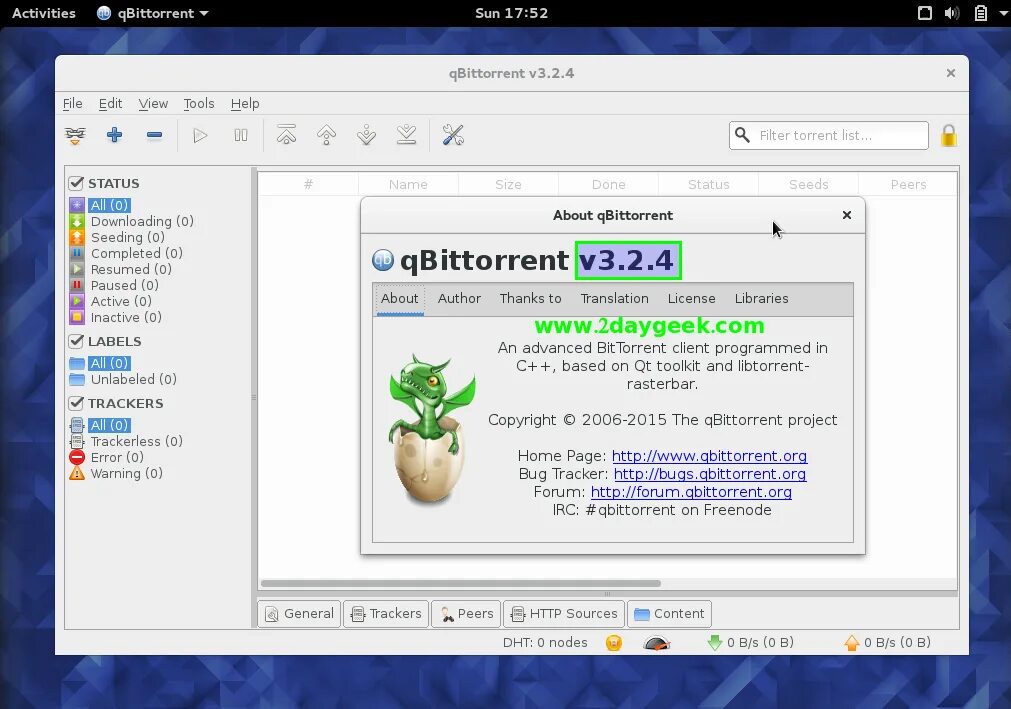Select the Inactive (0) status filter

(x=126, y=318)
